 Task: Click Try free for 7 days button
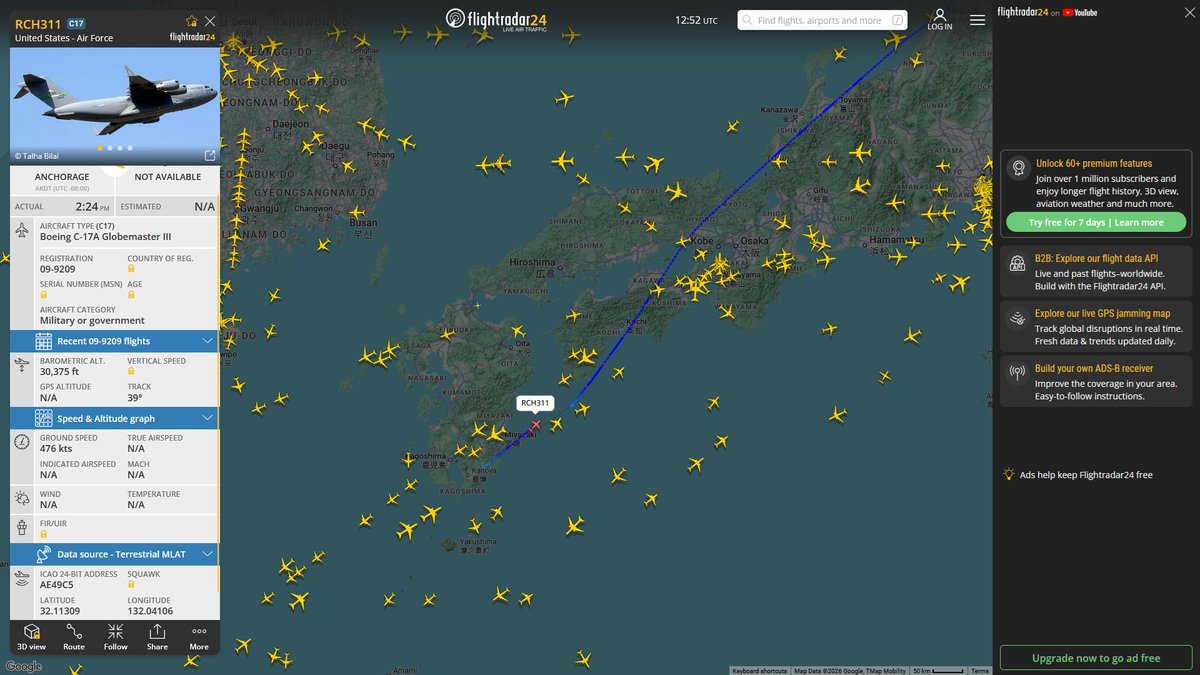(1095, 222)
